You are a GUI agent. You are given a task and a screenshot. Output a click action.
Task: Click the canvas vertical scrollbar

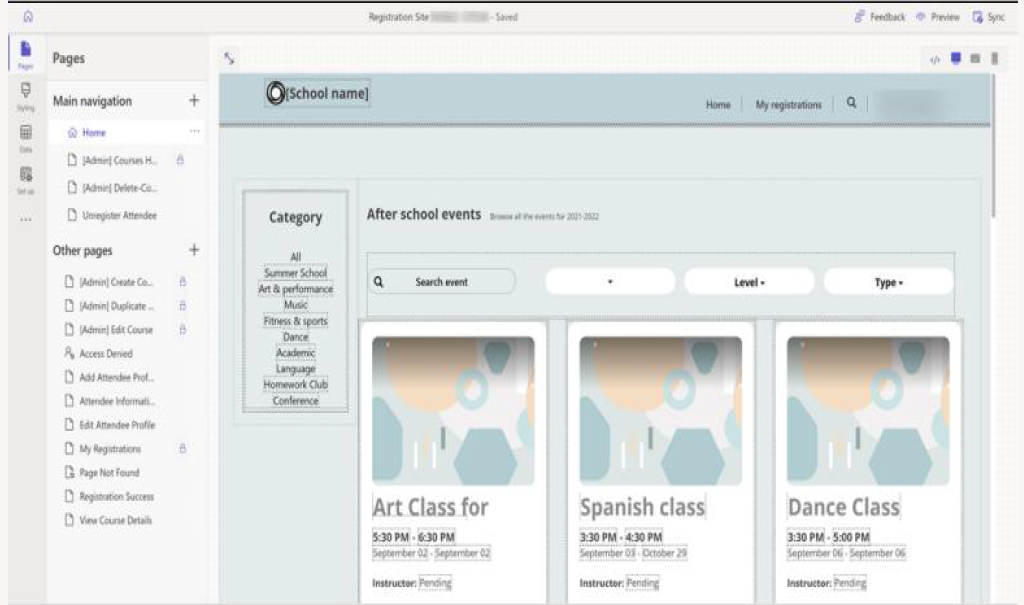click(x=994, y=145)
